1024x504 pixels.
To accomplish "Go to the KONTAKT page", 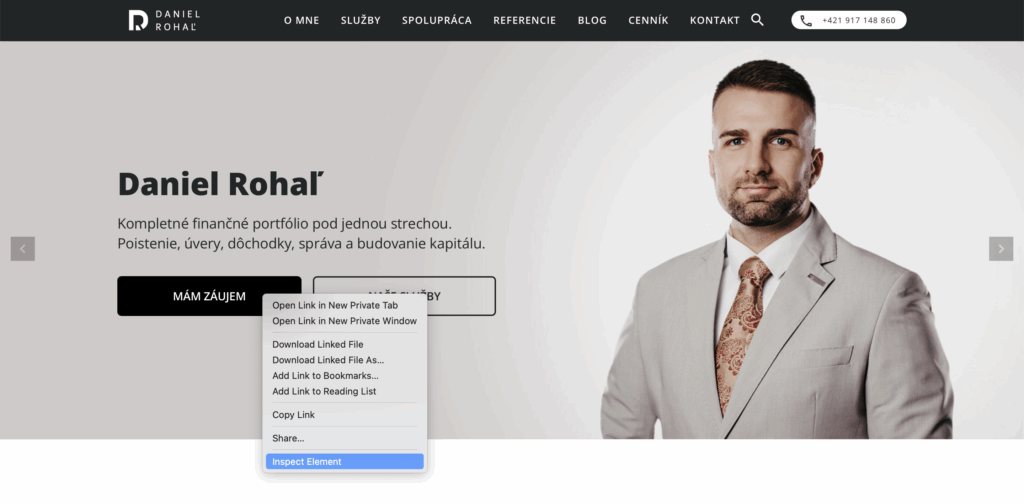I will (x=714, y=20).
